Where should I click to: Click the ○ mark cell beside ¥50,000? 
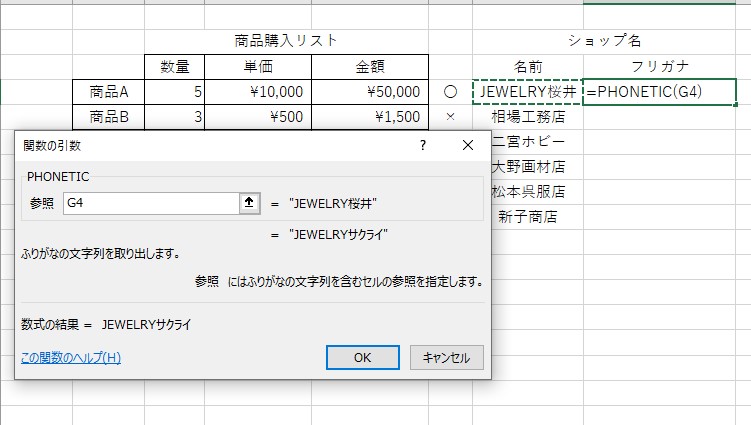click(x=449, y=92)
